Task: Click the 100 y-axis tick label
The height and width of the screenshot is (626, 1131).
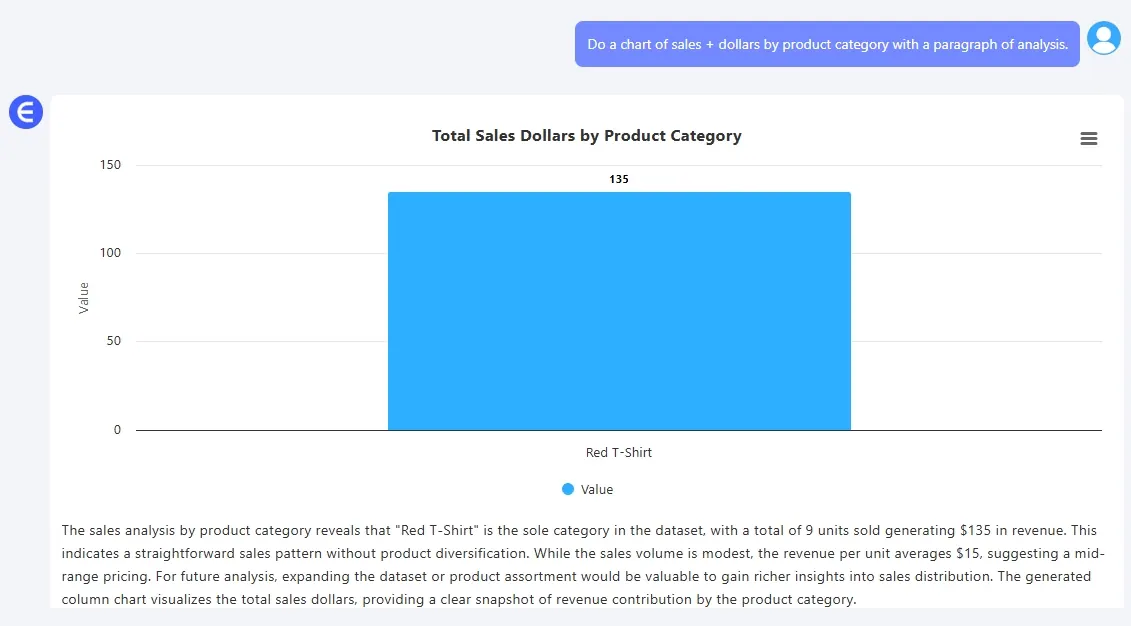Action: [110, 253]
